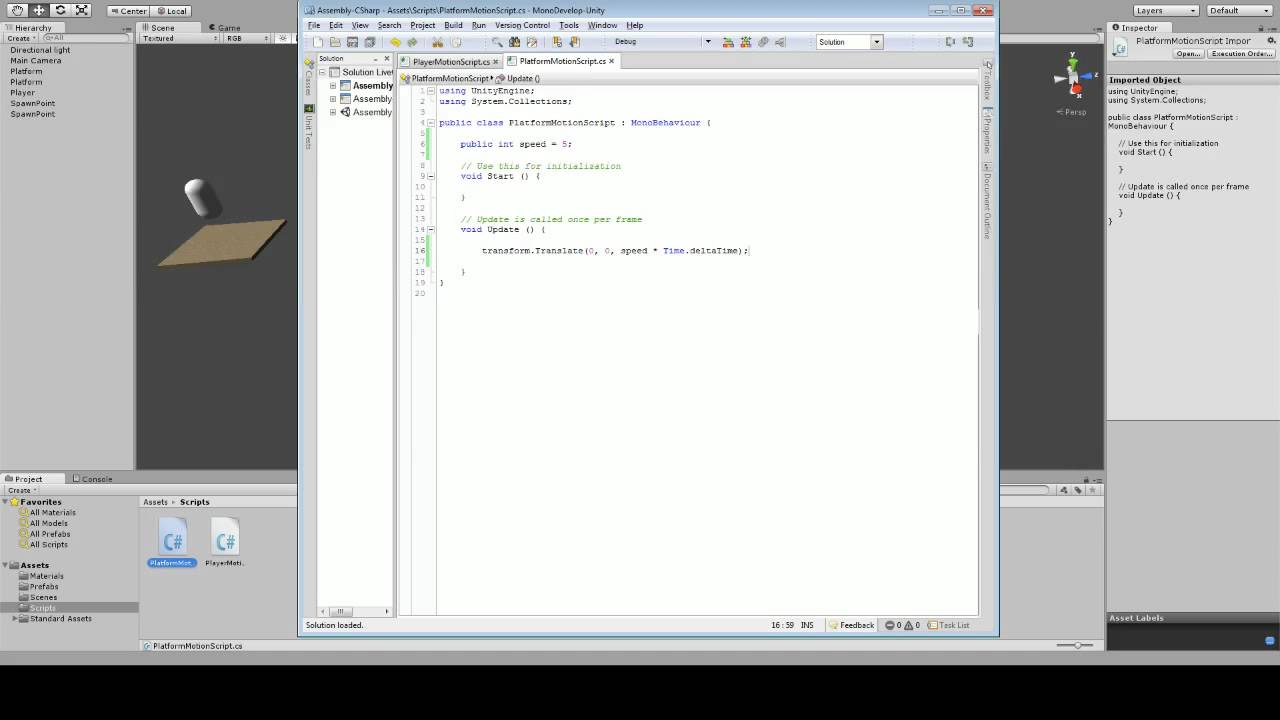1280x720 pixels.
Task: Expand Standard Assets folder in Project
Action: (x=15, y=619)
